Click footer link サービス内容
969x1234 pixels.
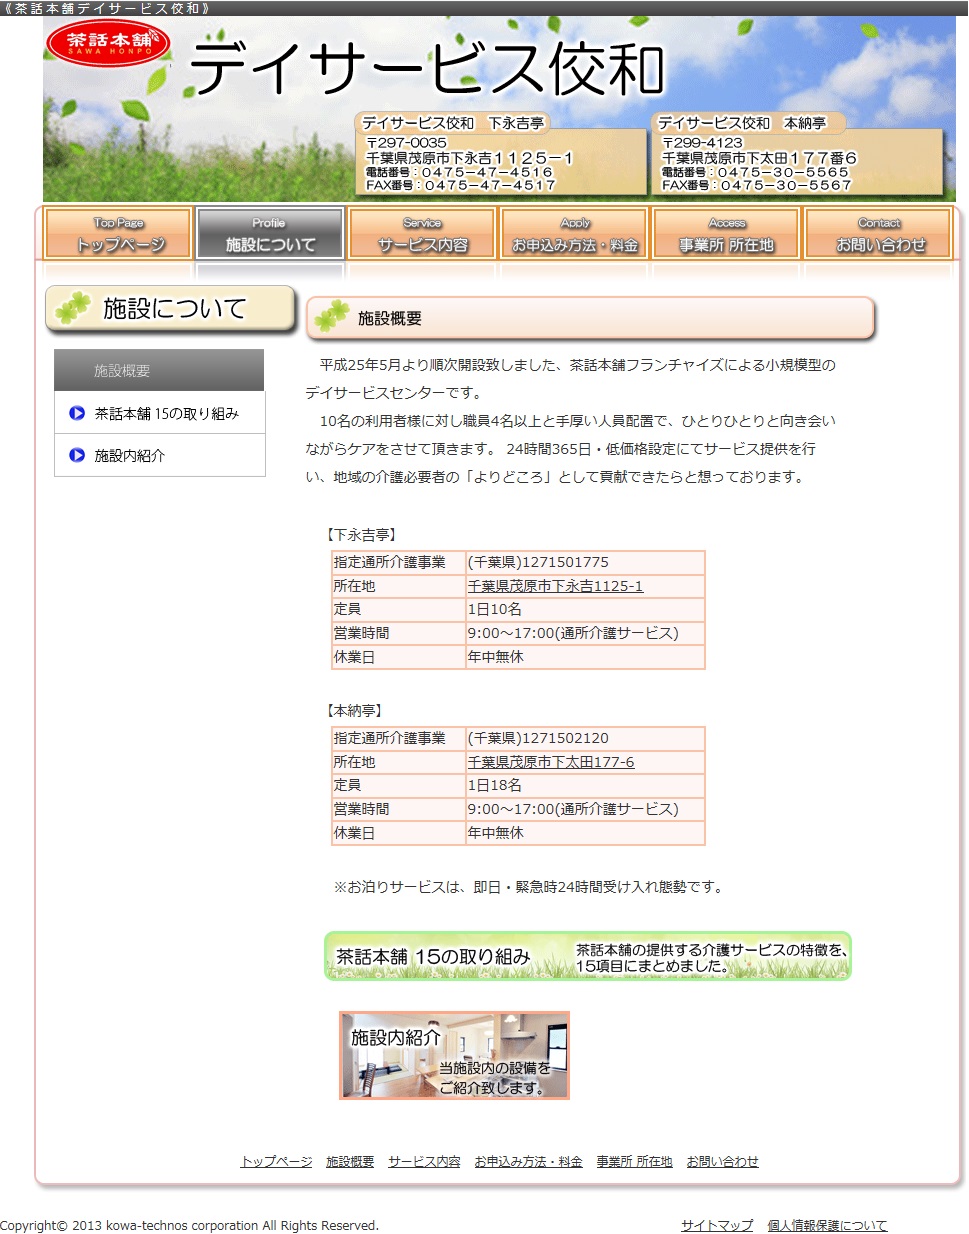(x=424, y=1161)
